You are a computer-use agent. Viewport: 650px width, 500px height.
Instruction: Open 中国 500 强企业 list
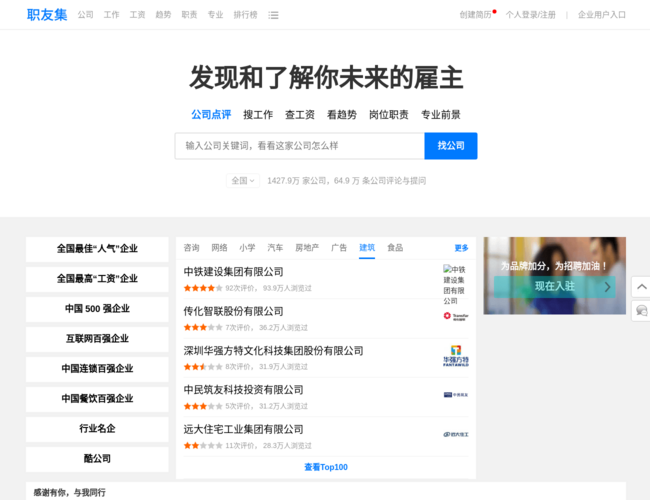pyautogui.click(x=97, y=309)
